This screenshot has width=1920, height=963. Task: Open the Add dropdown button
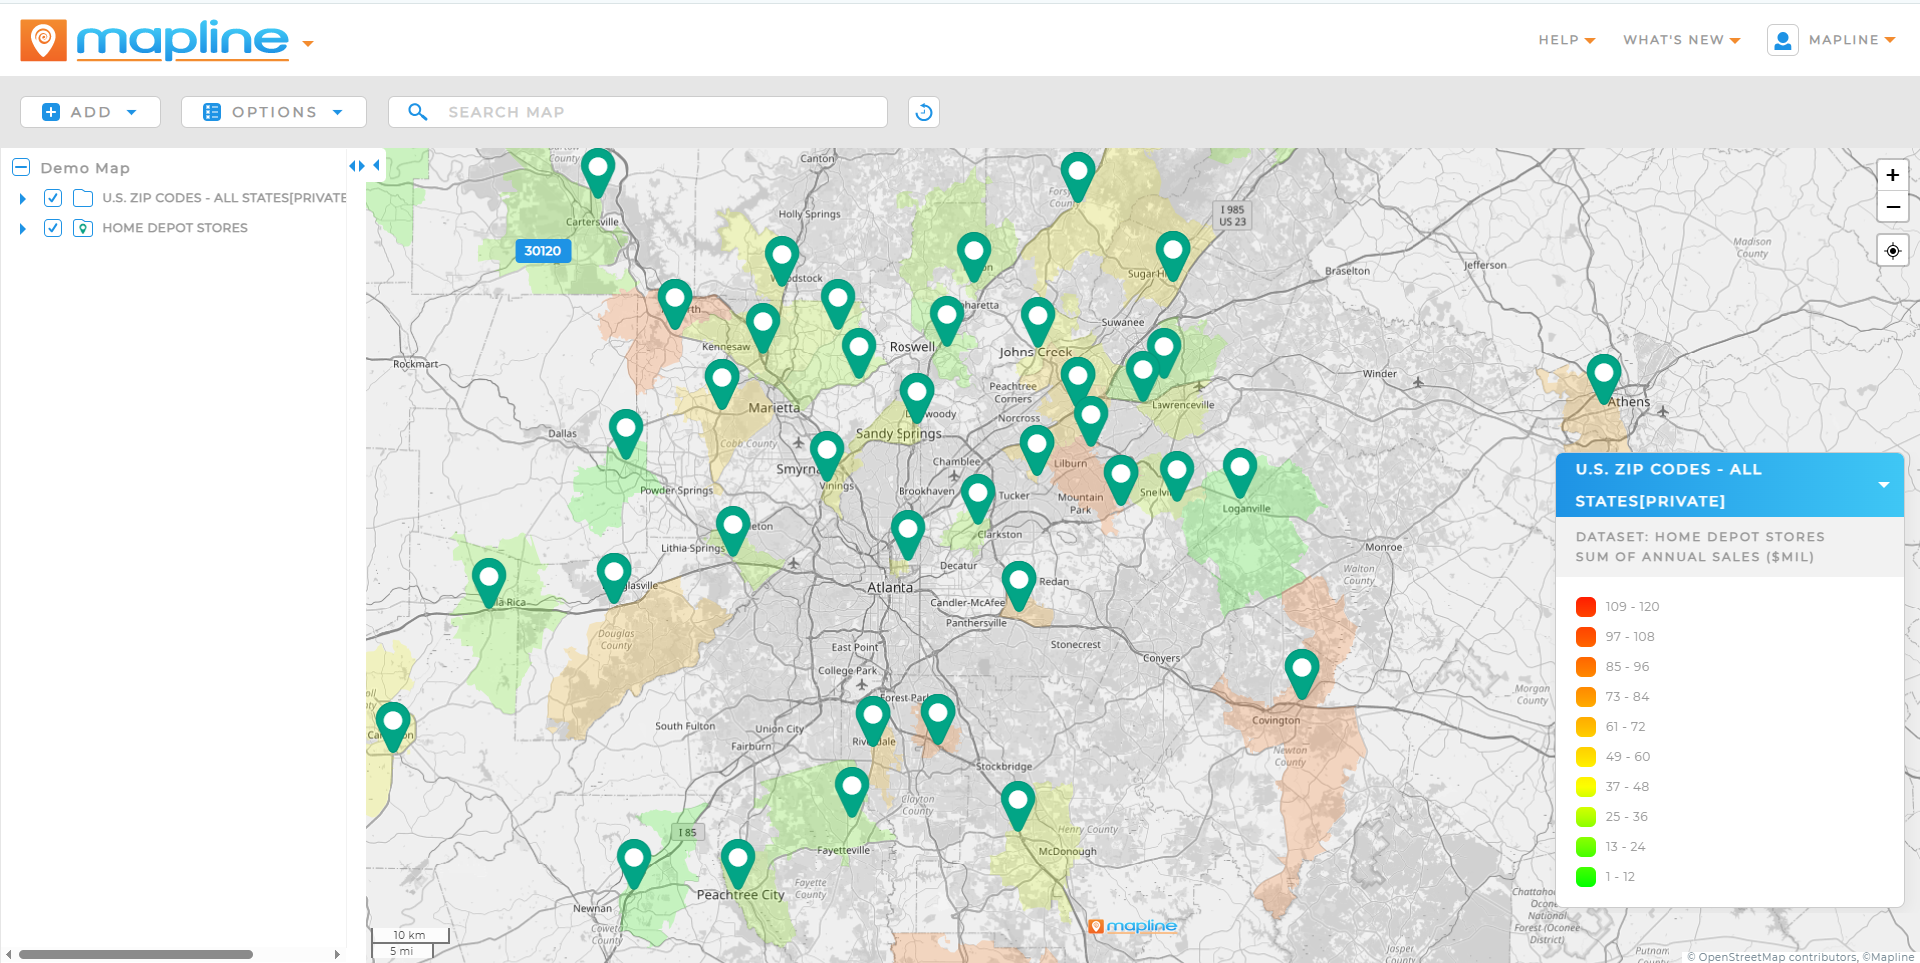pos(90,112)
